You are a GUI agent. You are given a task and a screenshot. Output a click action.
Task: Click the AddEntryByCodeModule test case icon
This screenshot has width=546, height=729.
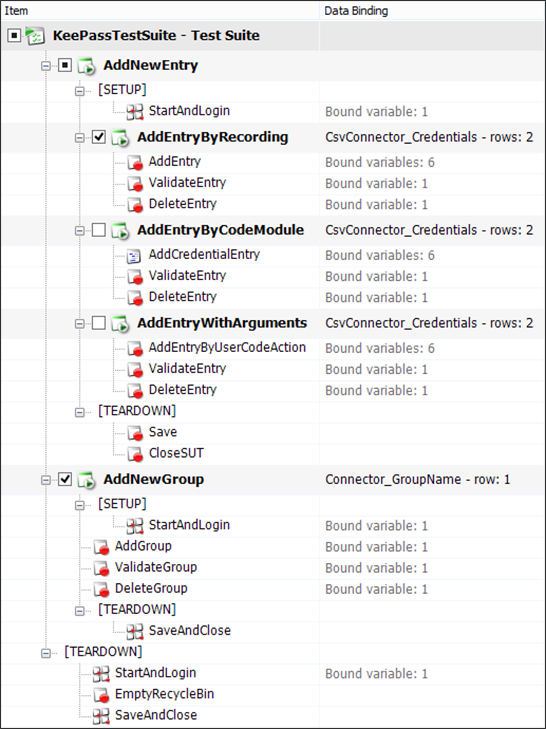120,231
